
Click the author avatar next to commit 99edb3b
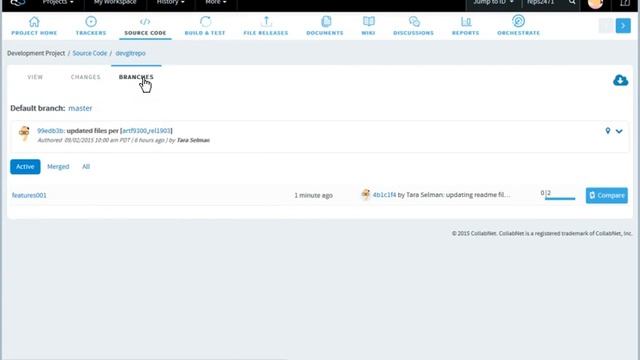[x=24, y=133]
